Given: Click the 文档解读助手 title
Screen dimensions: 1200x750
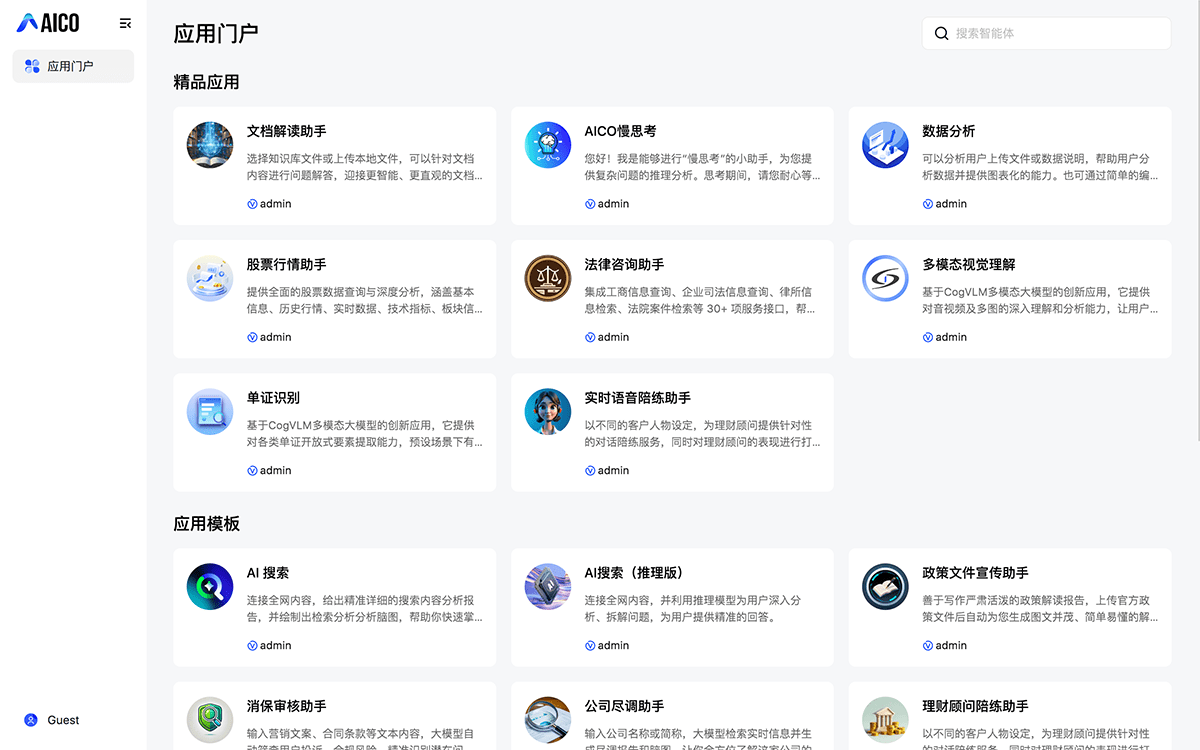Looking at the screenshot, I should coord(286,131).
